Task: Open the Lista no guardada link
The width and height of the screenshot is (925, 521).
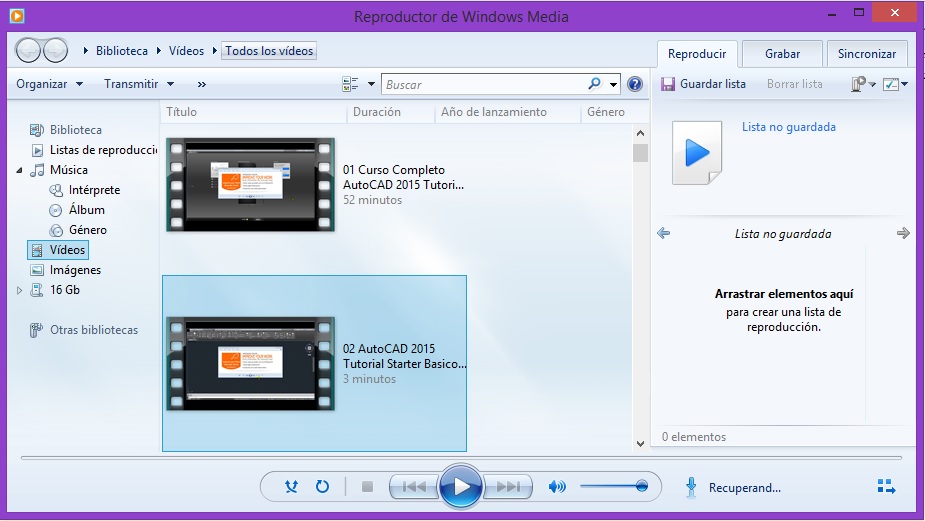Action: pyautogui.click(x=788, y=127)
